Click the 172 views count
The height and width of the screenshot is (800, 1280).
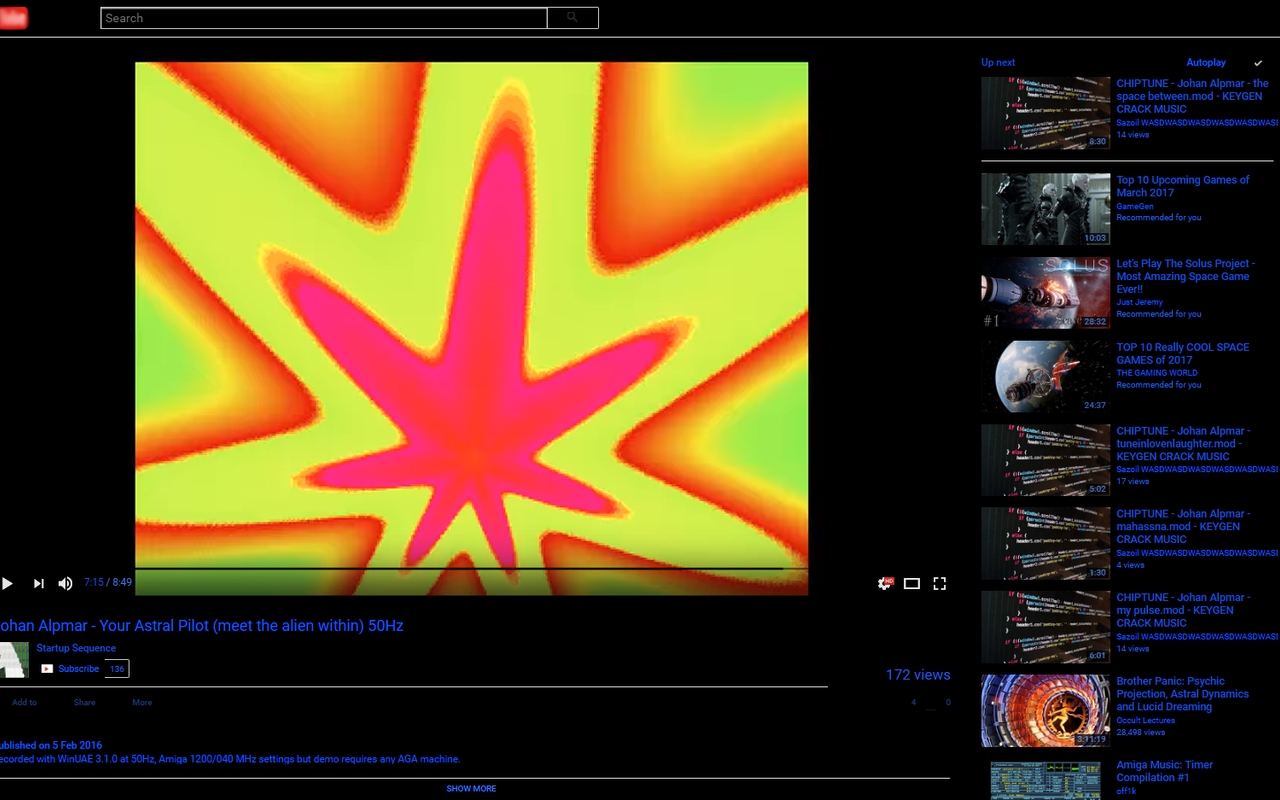click(918, 675)
